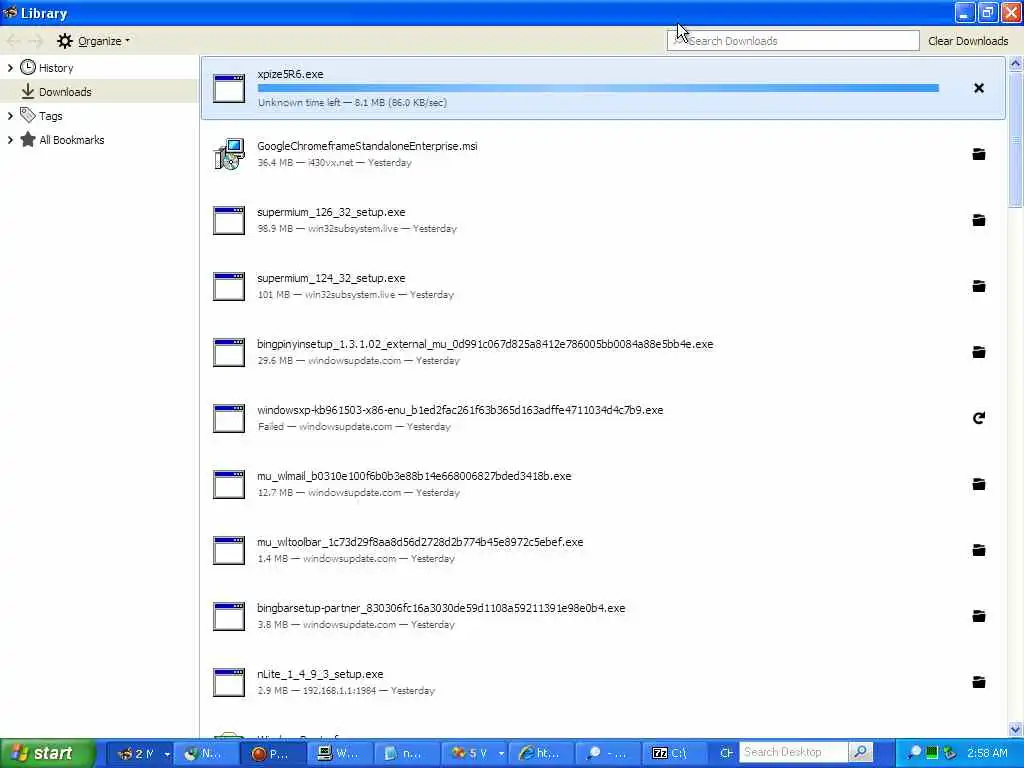Select GoogleChromeframeStandaloneEnterprise.msi file name

[367, 146]
